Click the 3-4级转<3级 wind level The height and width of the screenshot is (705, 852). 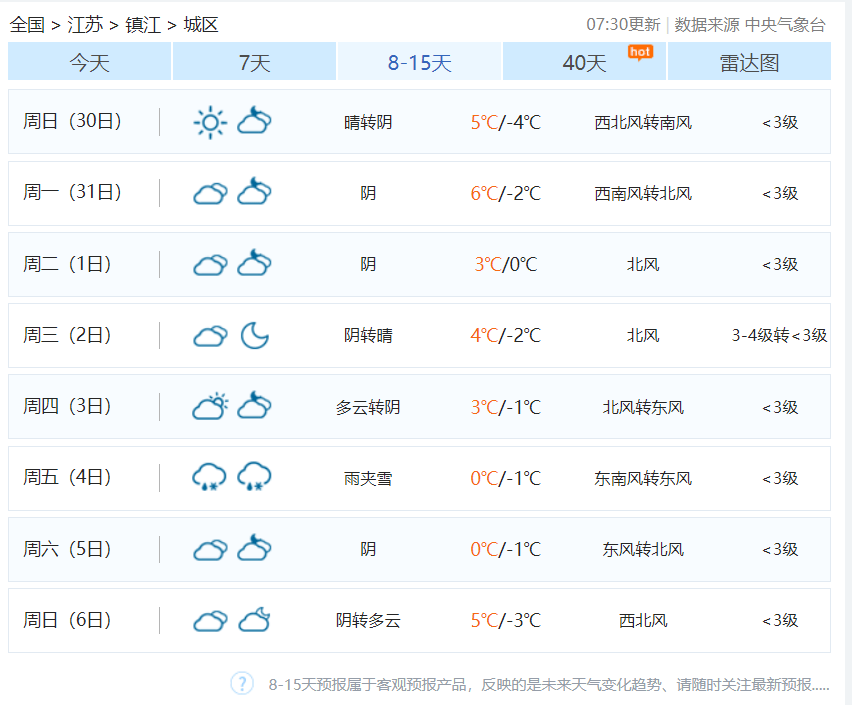779,335
